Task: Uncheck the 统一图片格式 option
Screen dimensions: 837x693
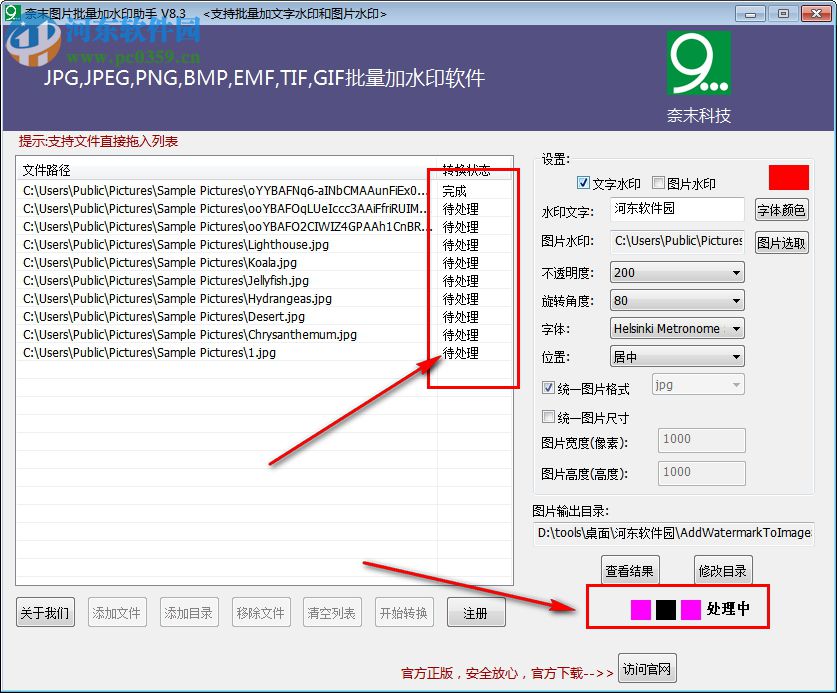Action: click(x=549, y=388)
